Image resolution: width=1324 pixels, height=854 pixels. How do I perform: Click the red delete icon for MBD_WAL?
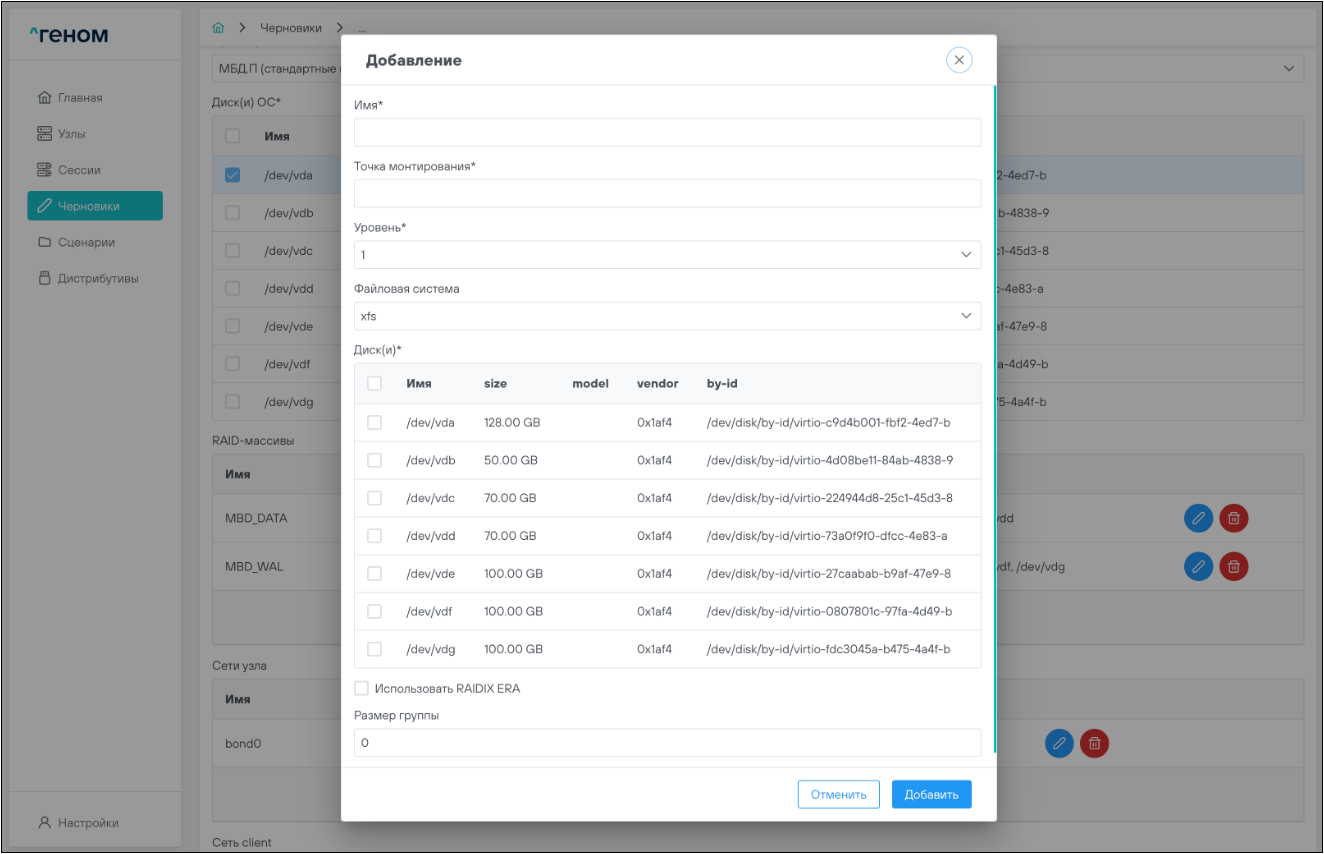coord(1234,566)
